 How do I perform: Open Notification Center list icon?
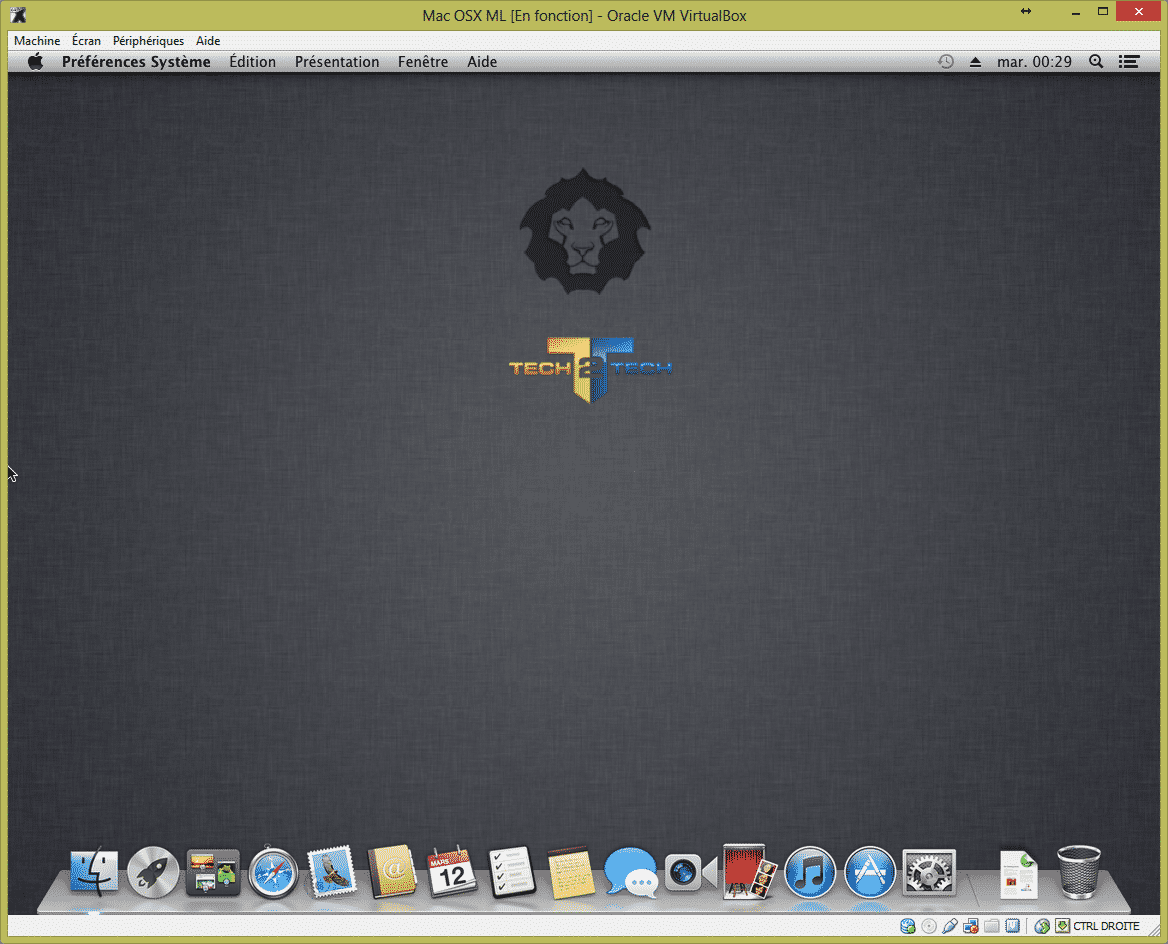(x=1129, y=62)
